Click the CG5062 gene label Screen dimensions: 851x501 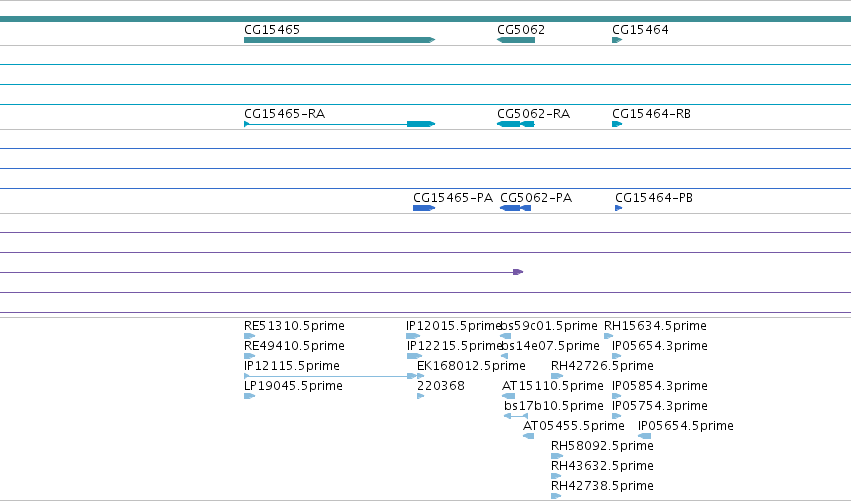(x=521, y=30)
